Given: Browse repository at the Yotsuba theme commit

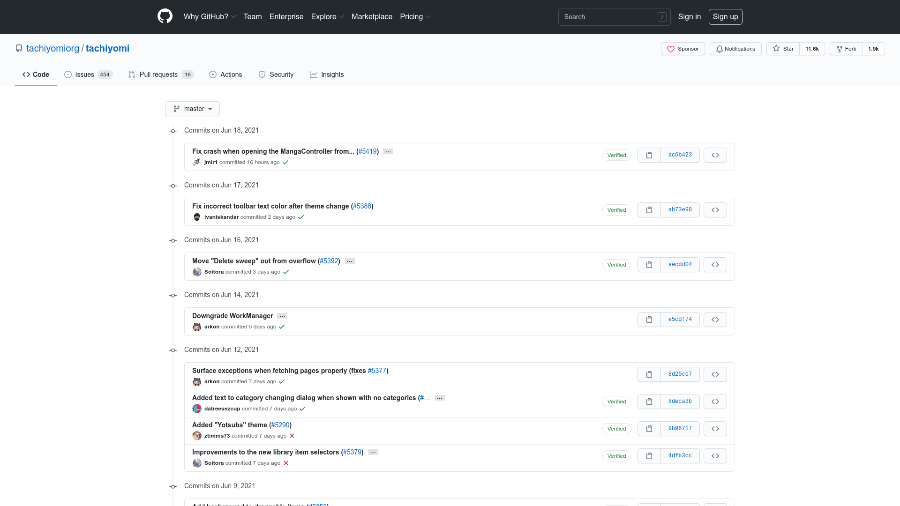Looking at the screenshot, I should click(715, 428).
